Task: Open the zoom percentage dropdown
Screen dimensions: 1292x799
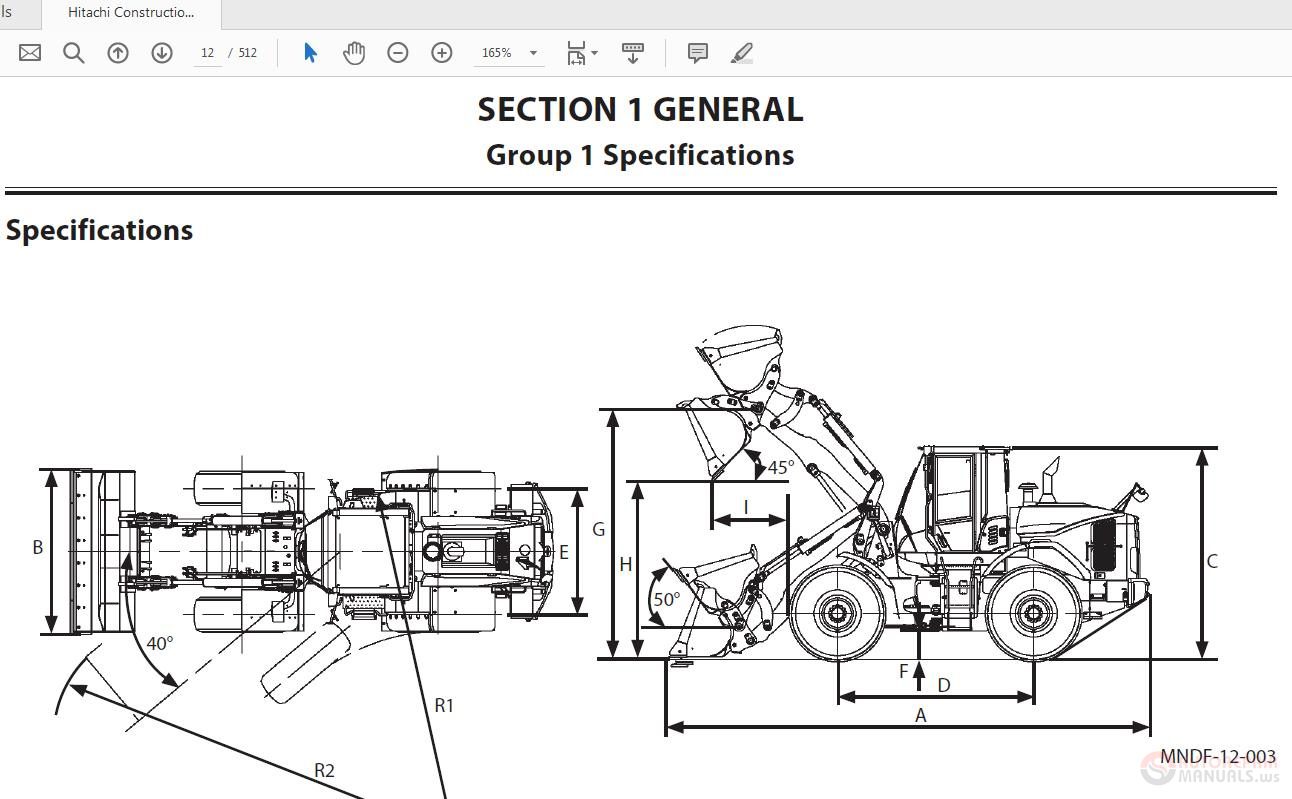Action: (x=533, y=52)
